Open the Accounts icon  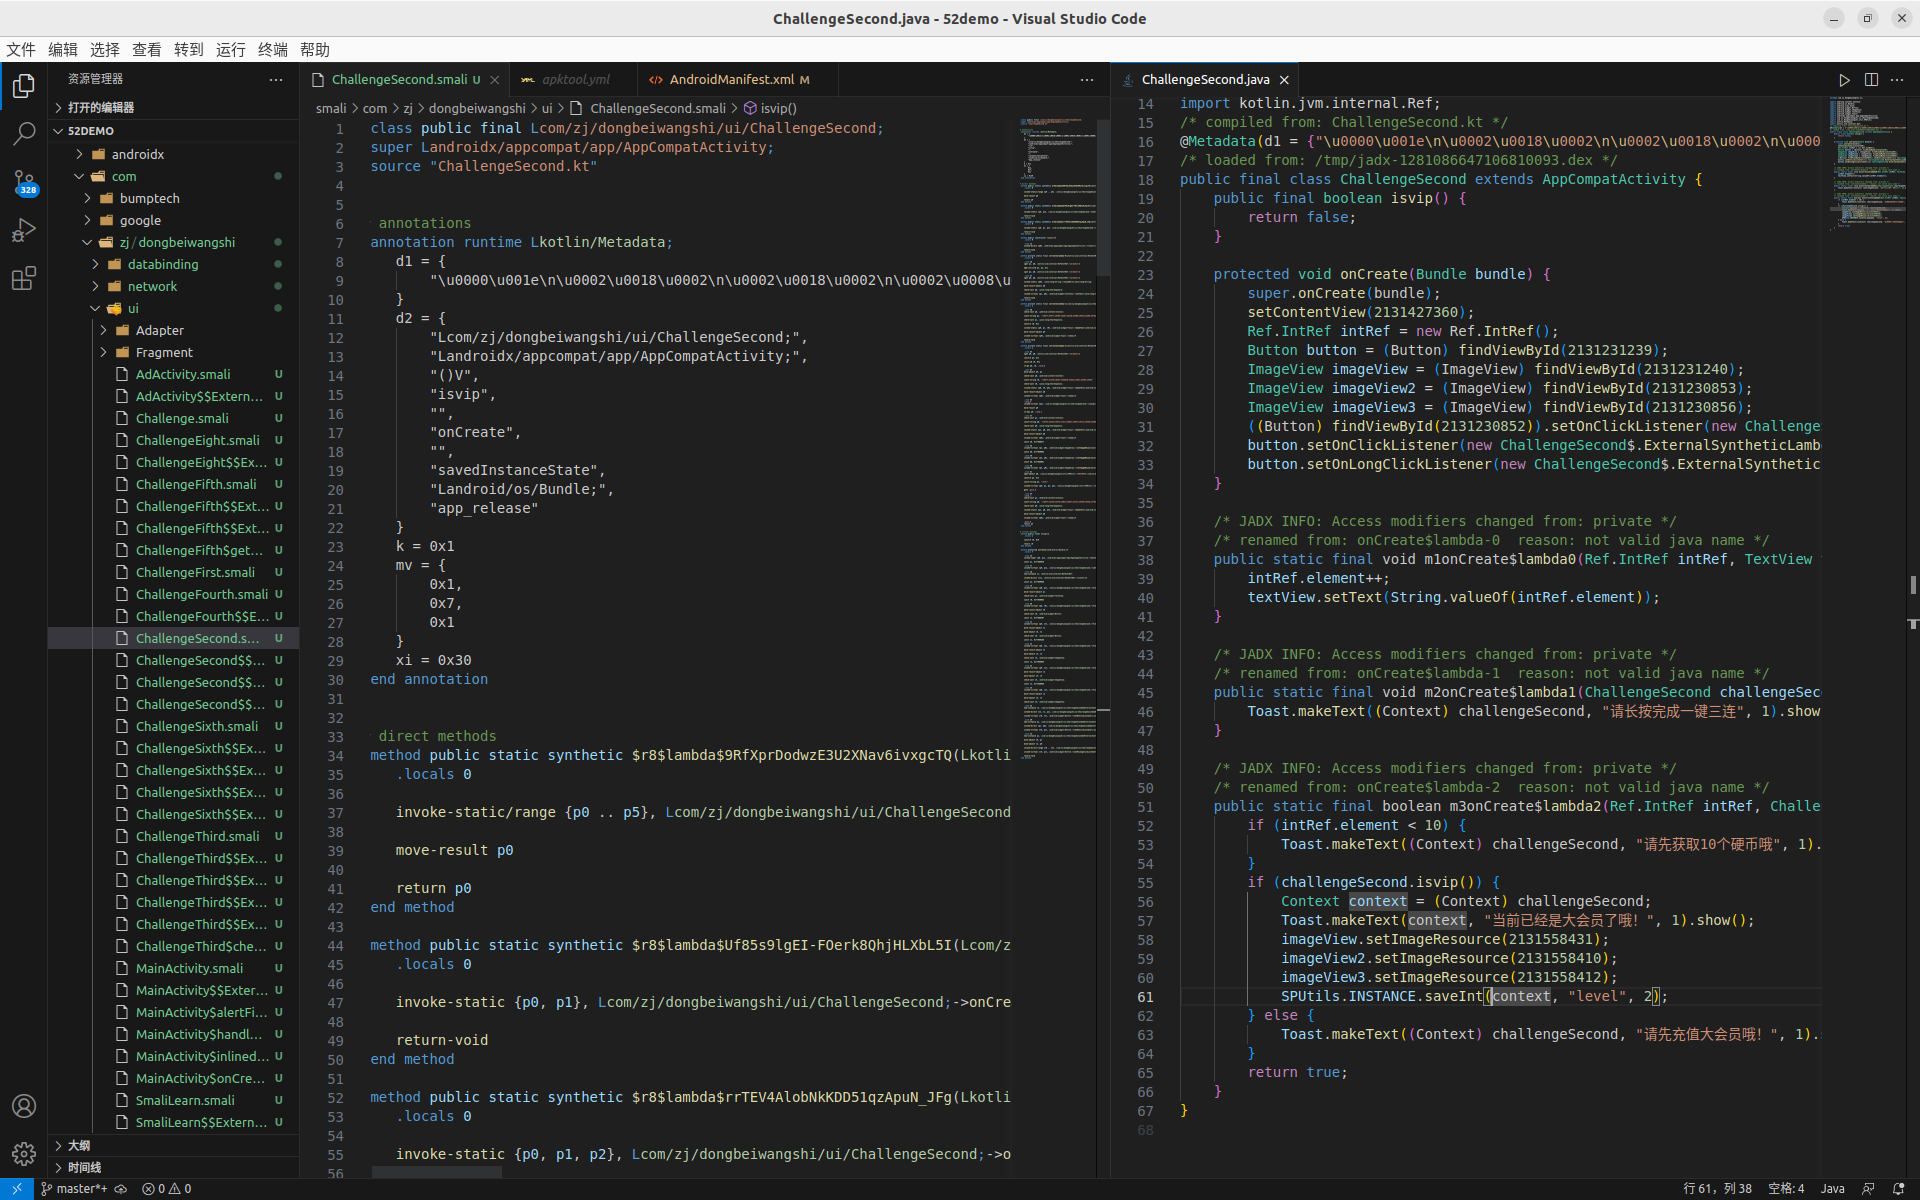coord(23,1106)
